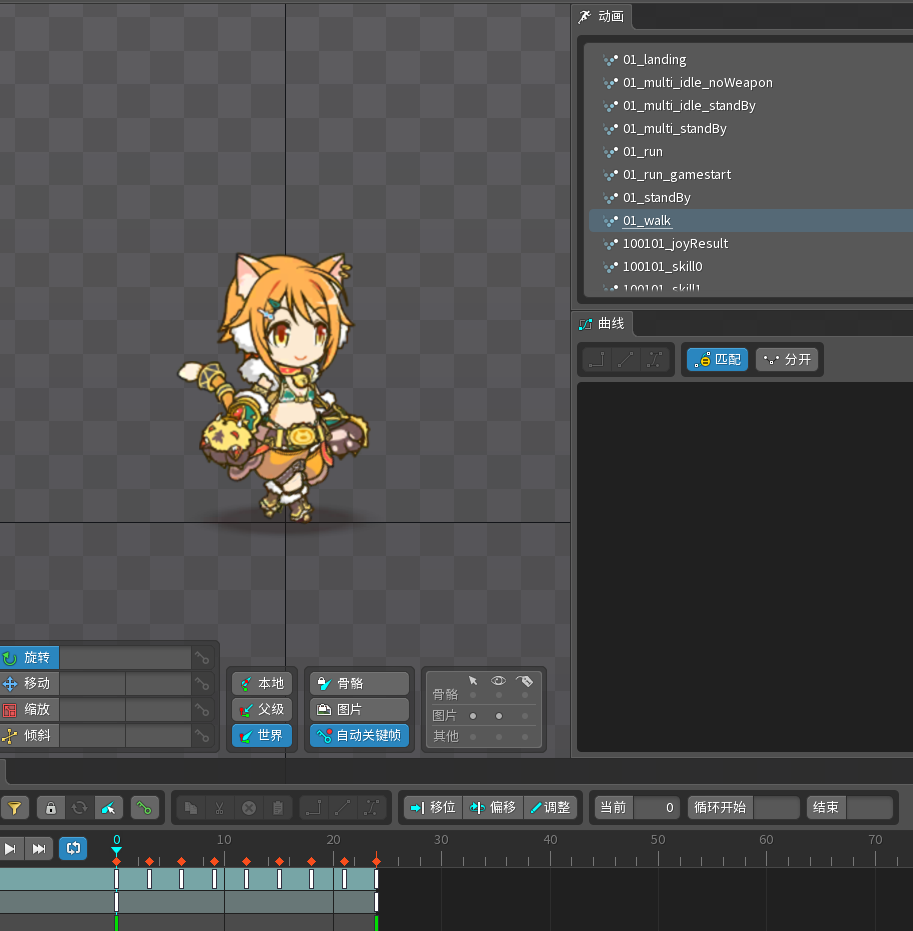Toggle 世界 (World) axes mode
Screen dimensions: 913x931
(x=262, y=736)
